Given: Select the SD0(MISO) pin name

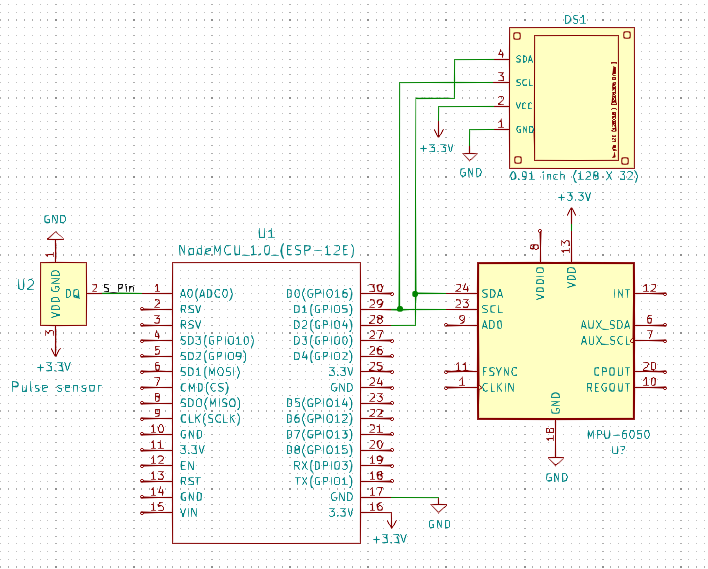Looking at the screenshot, I should coord(210,403).
